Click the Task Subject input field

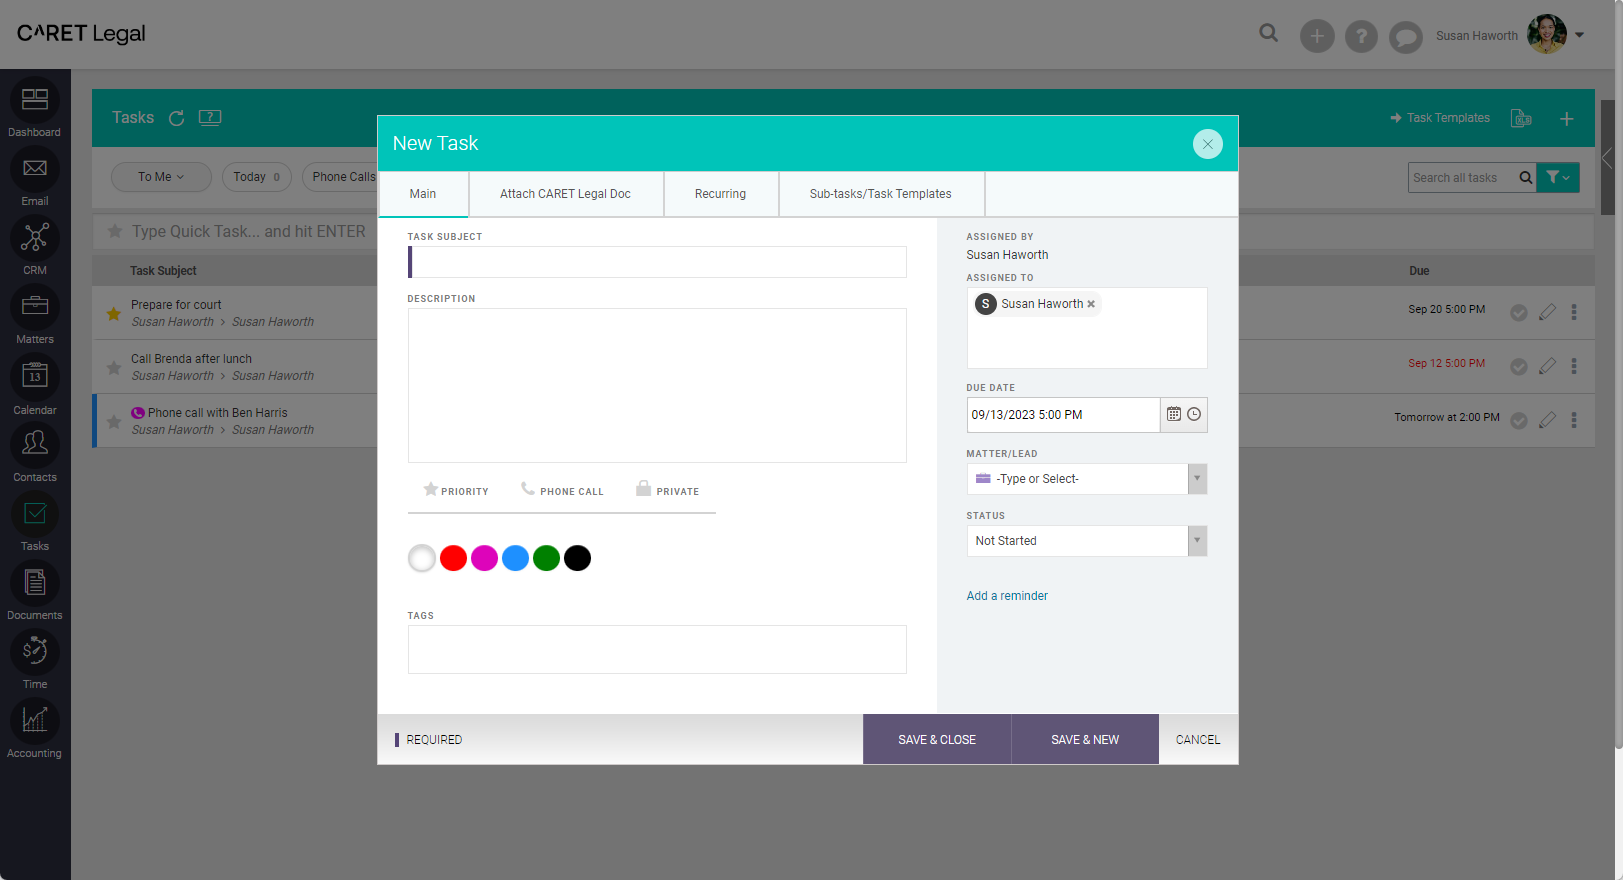[x=657, y=262]
